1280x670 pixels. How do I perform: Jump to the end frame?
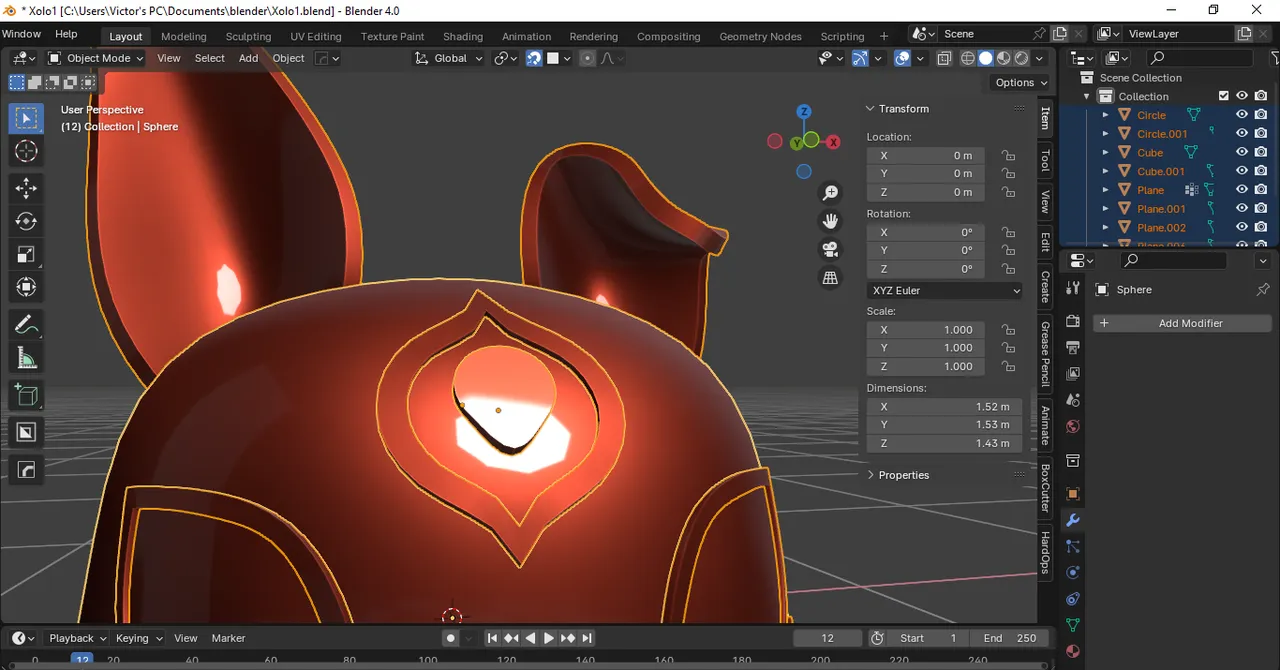[x=587, y=638]
